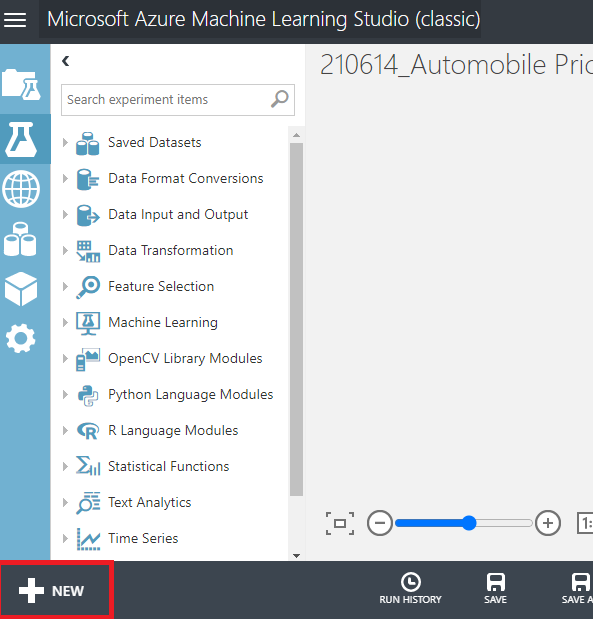593x619 pixels.
Task: Click the Feature Selection icon
Action: point(88,287)
